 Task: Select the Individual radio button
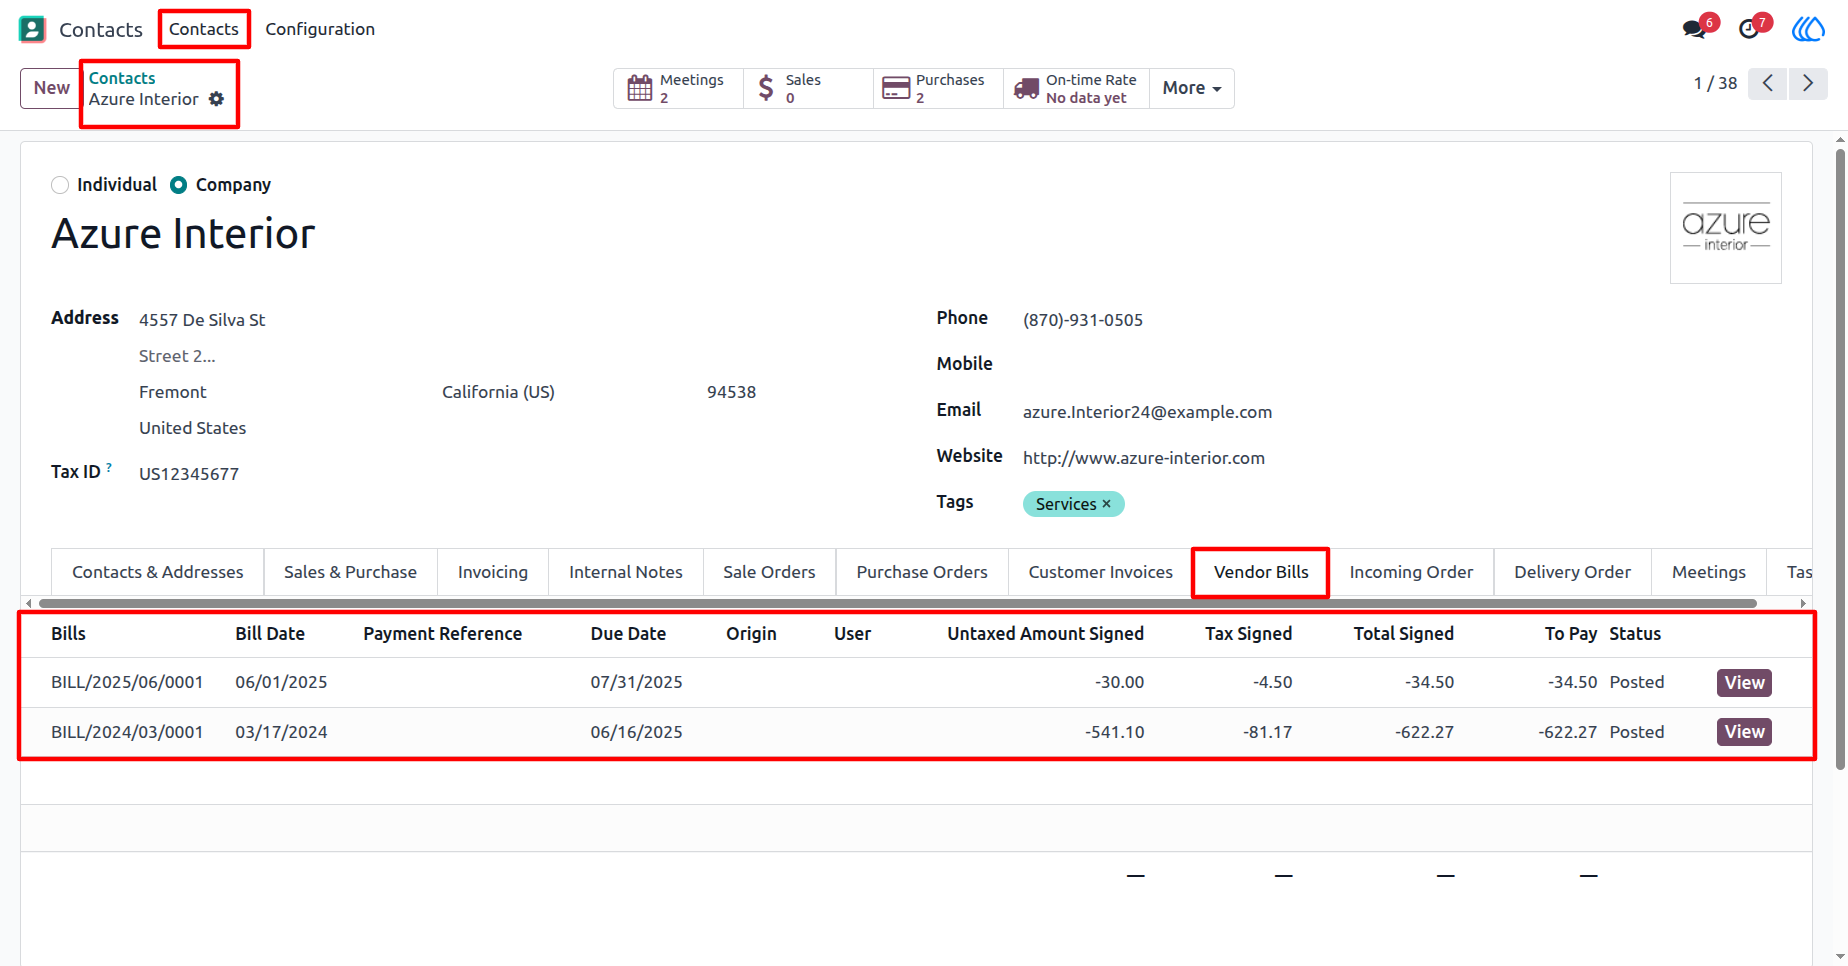click(x=60, y=185)
